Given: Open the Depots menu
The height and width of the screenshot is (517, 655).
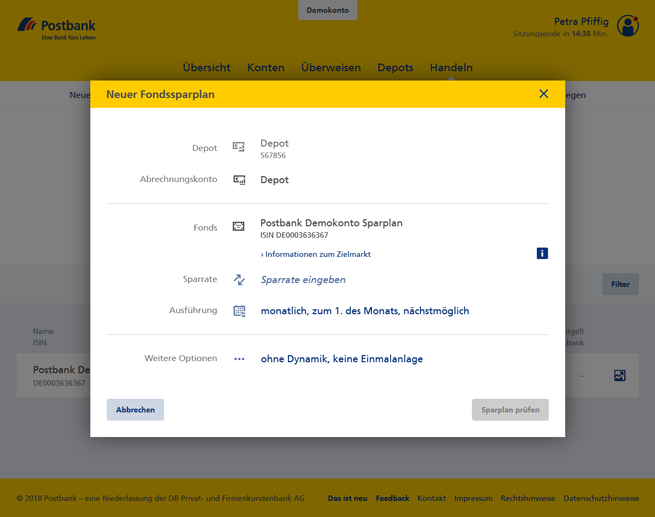Looking at the screenshot, I should point(395,68).
